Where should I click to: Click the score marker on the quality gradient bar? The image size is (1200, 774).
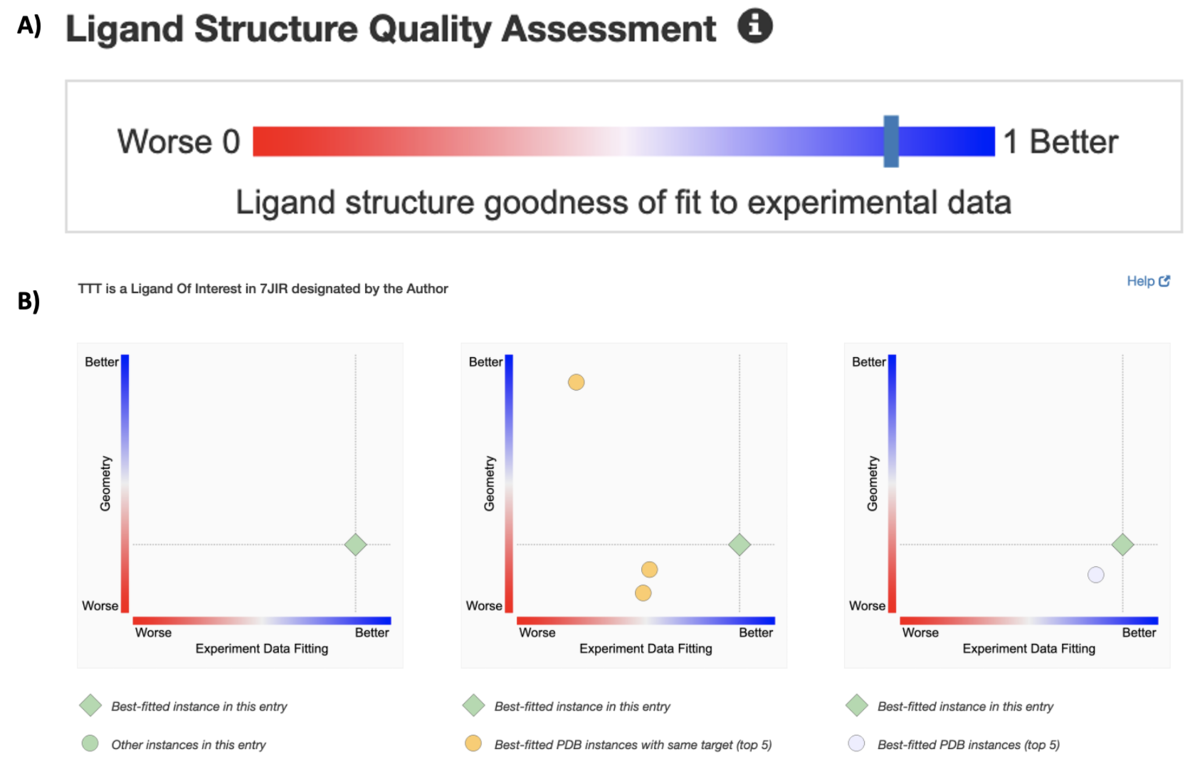click(x=889, y=141)
